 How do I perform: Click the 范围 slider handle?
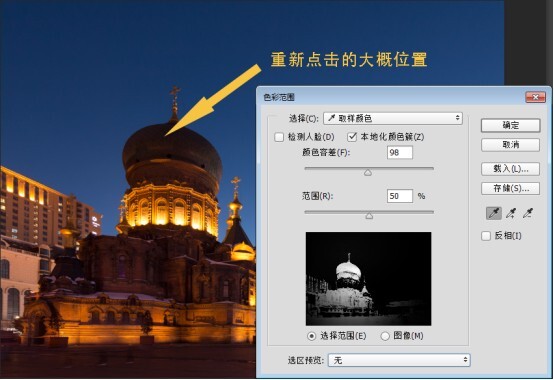coord(369,216)
